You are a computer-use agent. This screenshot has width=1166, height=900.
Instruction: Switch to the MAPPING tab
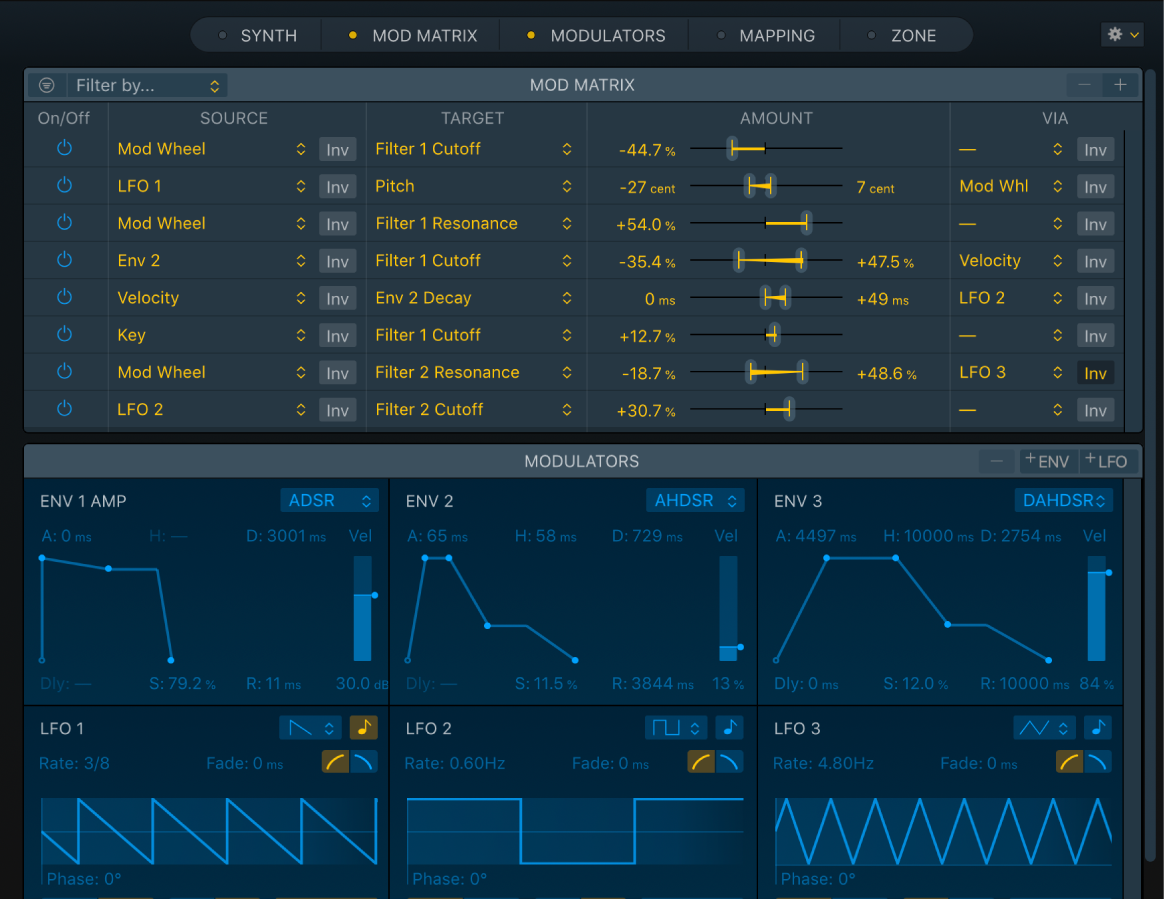coord(777,34)
